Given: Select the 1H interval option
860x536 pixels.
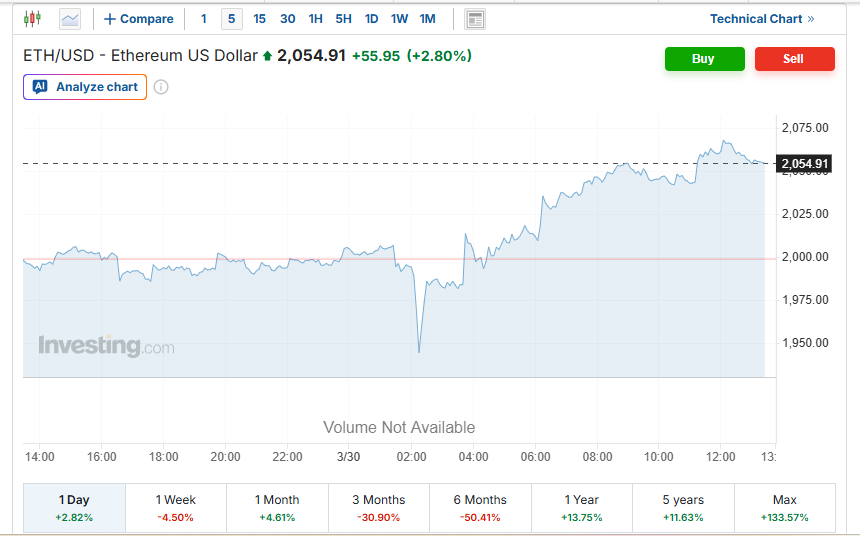Looking at the screenshot, I should click(x=316, y=19).
